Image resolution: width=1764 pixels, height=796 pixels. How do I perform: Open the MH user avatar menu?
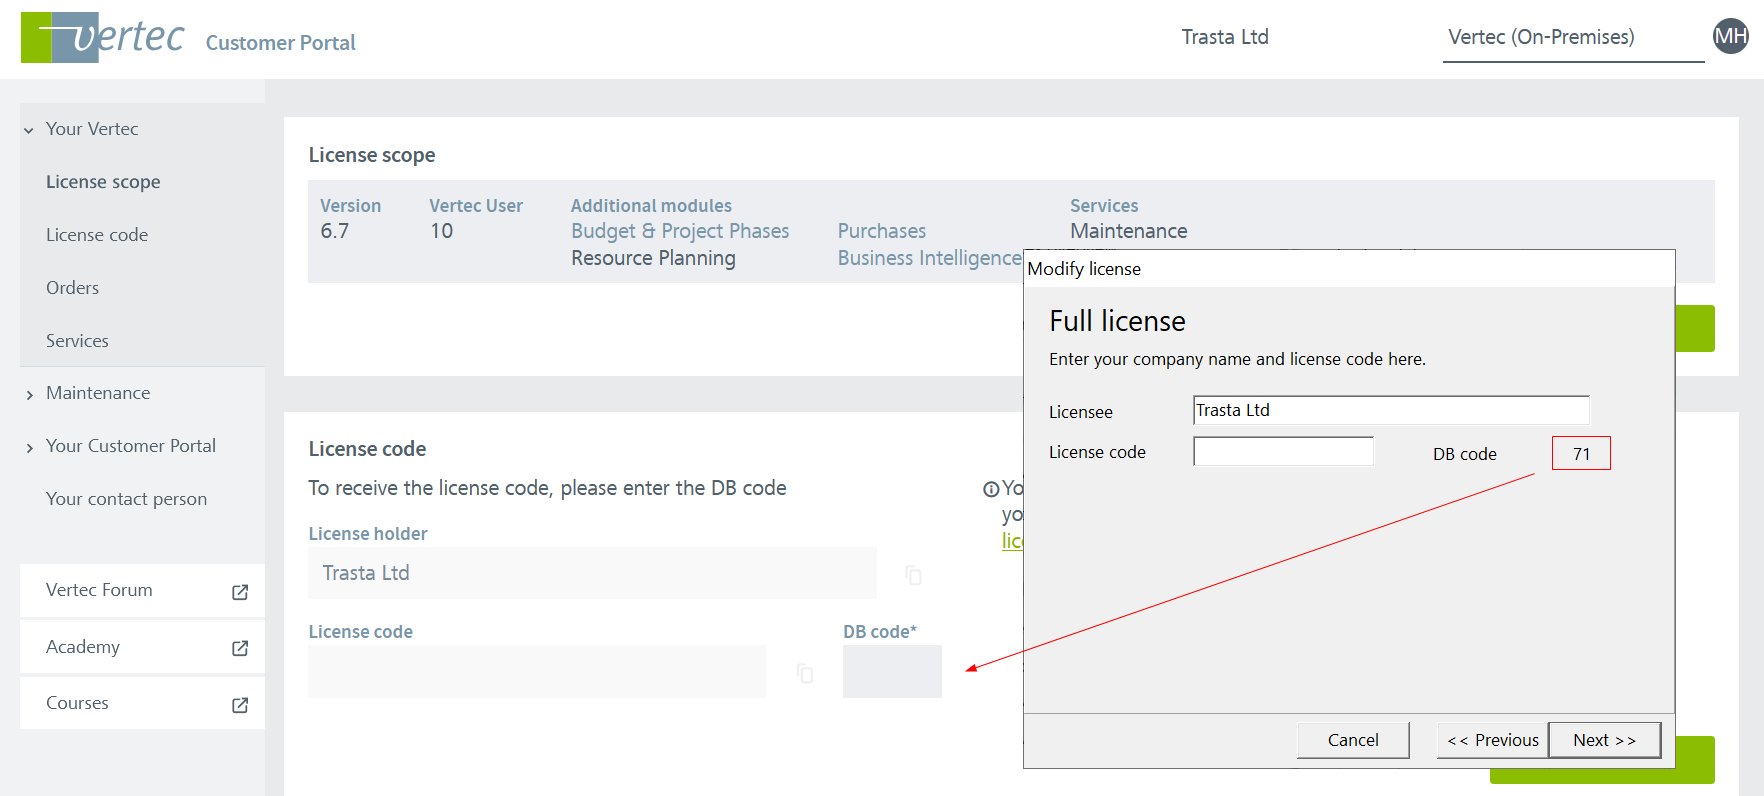[x=1730, y=38]
